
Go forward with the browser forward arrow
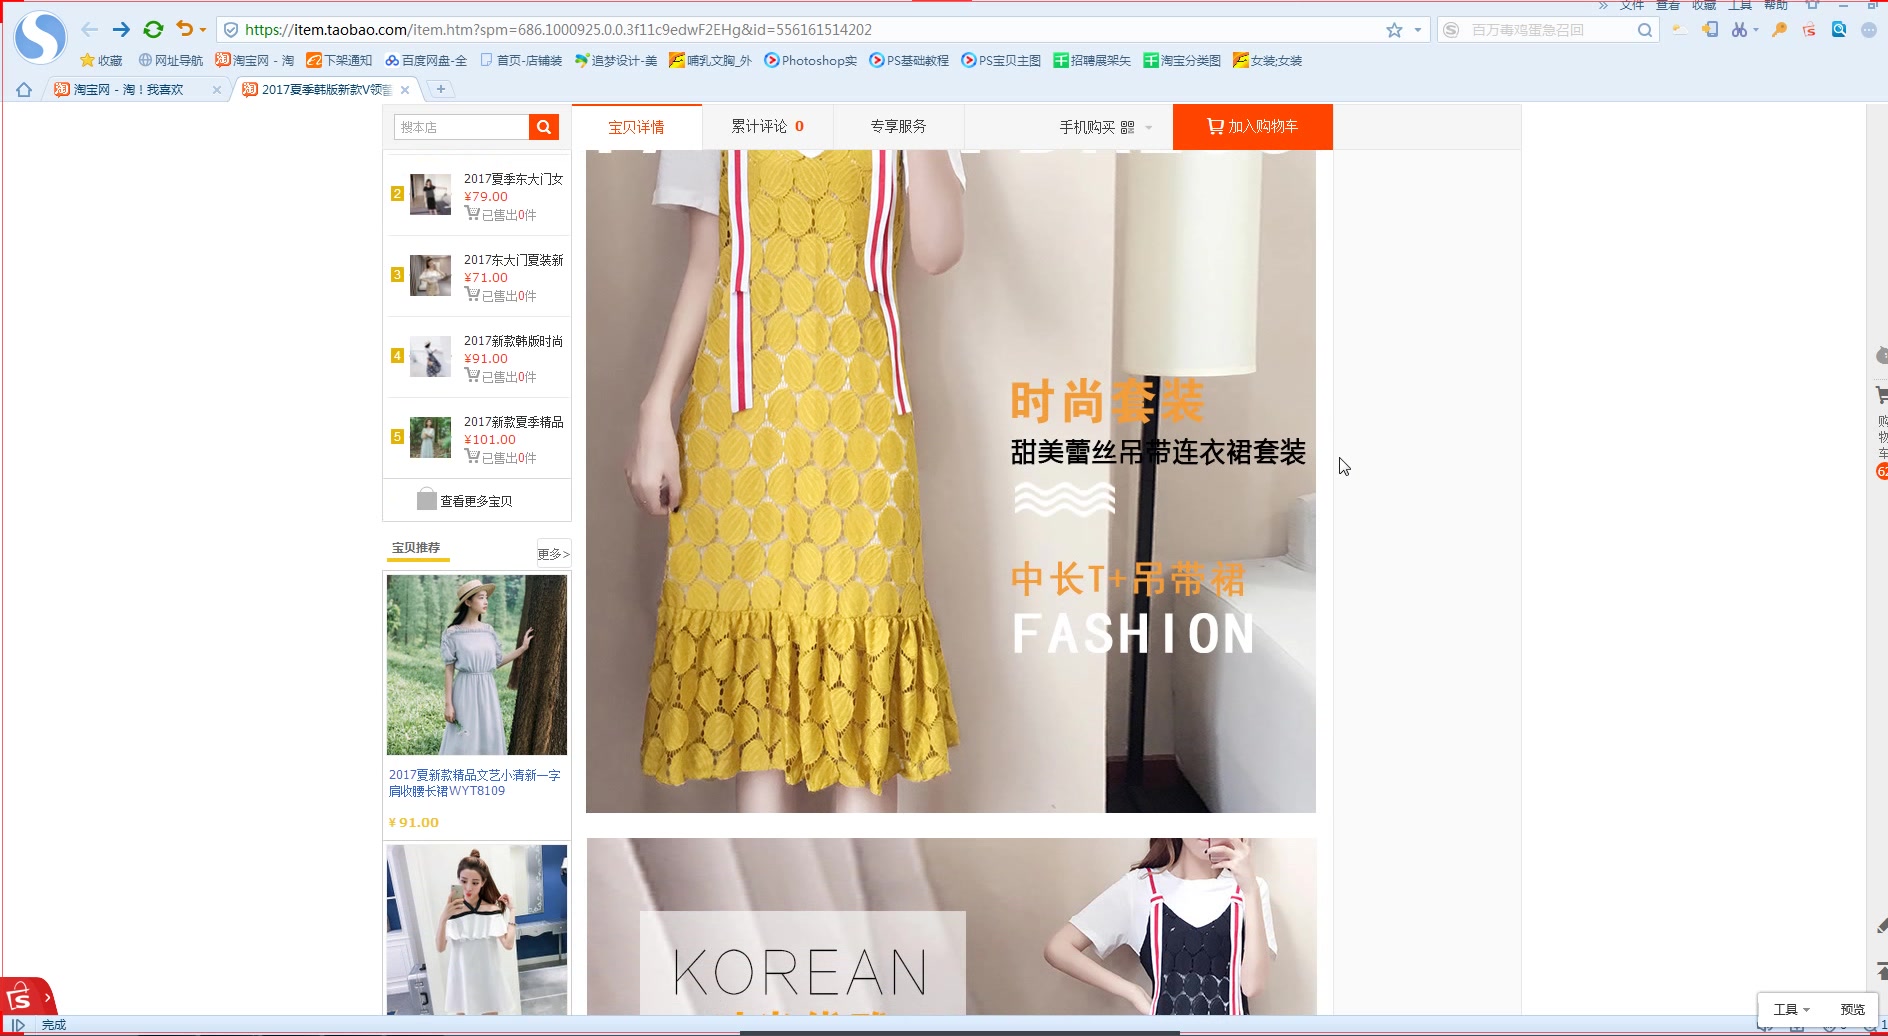[x=121, y=30]
